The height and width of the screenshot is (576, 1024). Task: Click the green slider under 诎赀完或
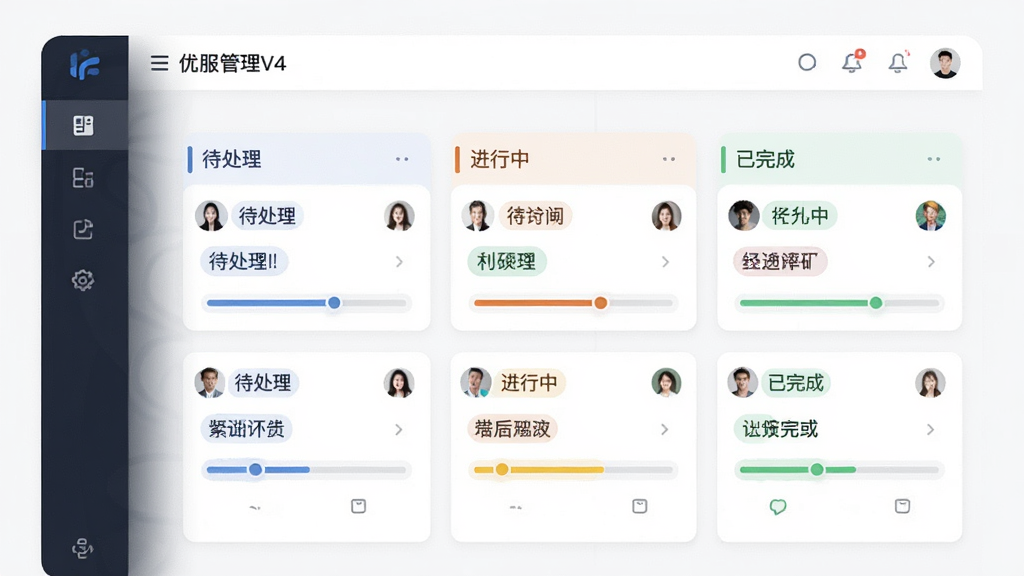point(839,470)
